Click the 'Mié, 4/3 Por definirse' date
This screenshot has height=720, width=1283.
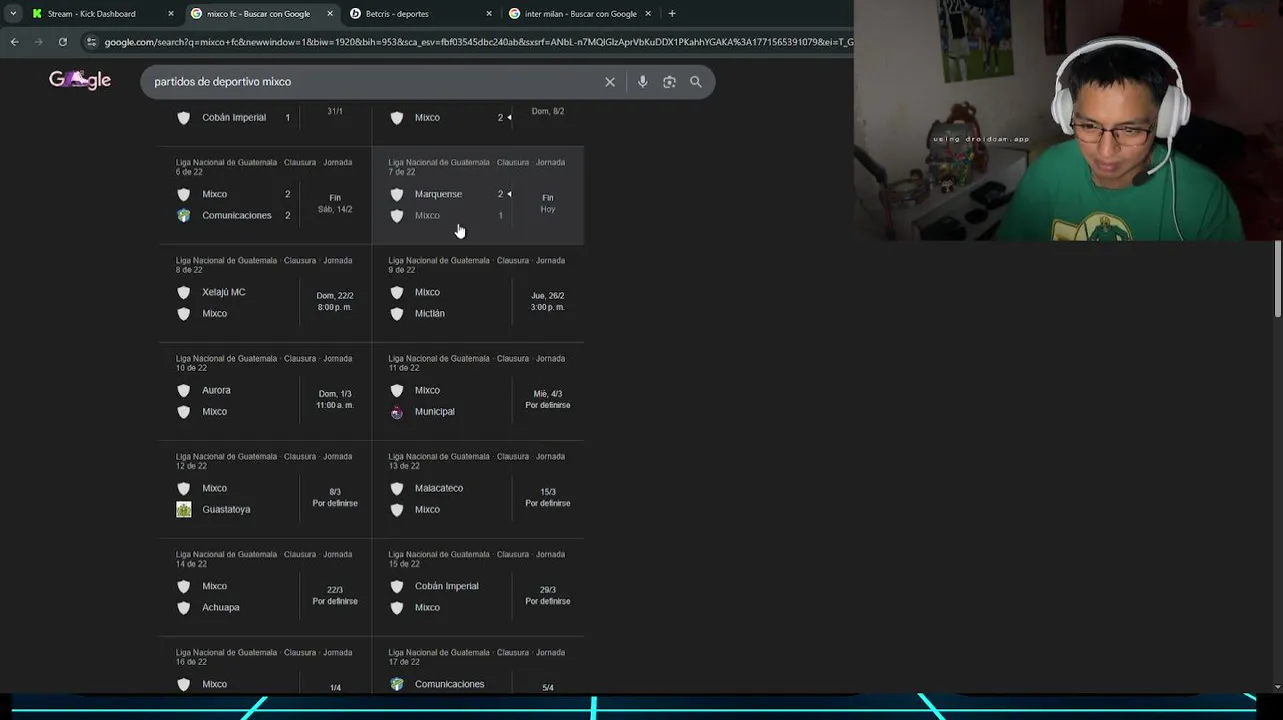[548, 399]
